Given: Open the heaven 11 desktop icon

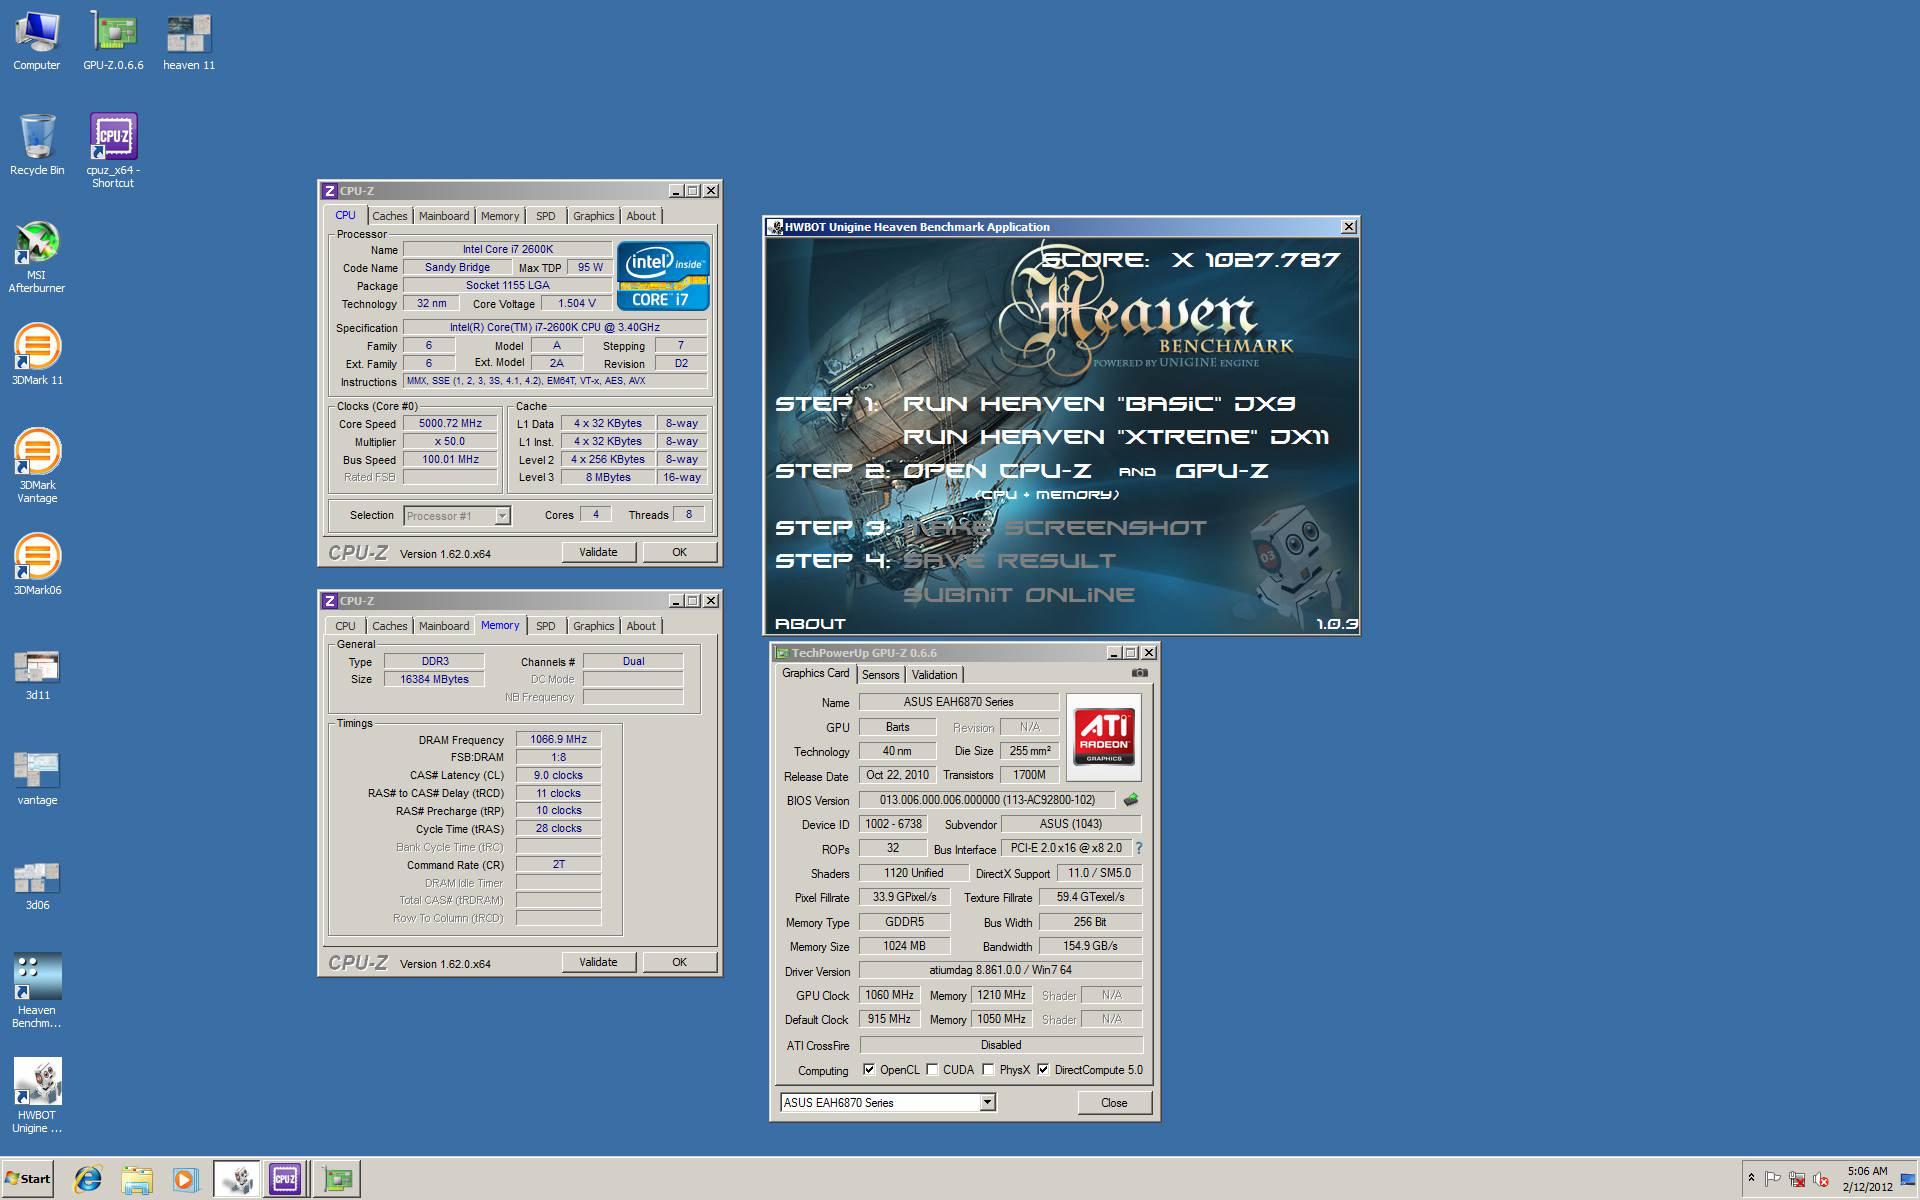Looking at the screenshot, I should pyautogui.click(x=189, y=41).
